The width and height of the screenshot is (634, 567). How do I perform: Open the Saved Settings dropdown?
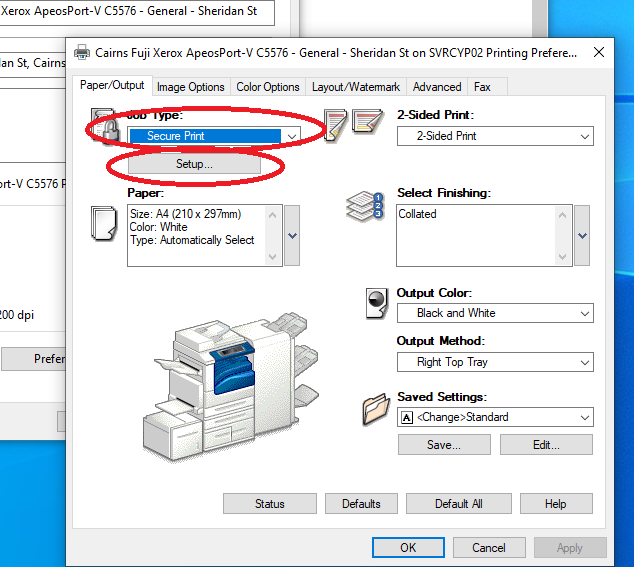click(x=495, y=417)
